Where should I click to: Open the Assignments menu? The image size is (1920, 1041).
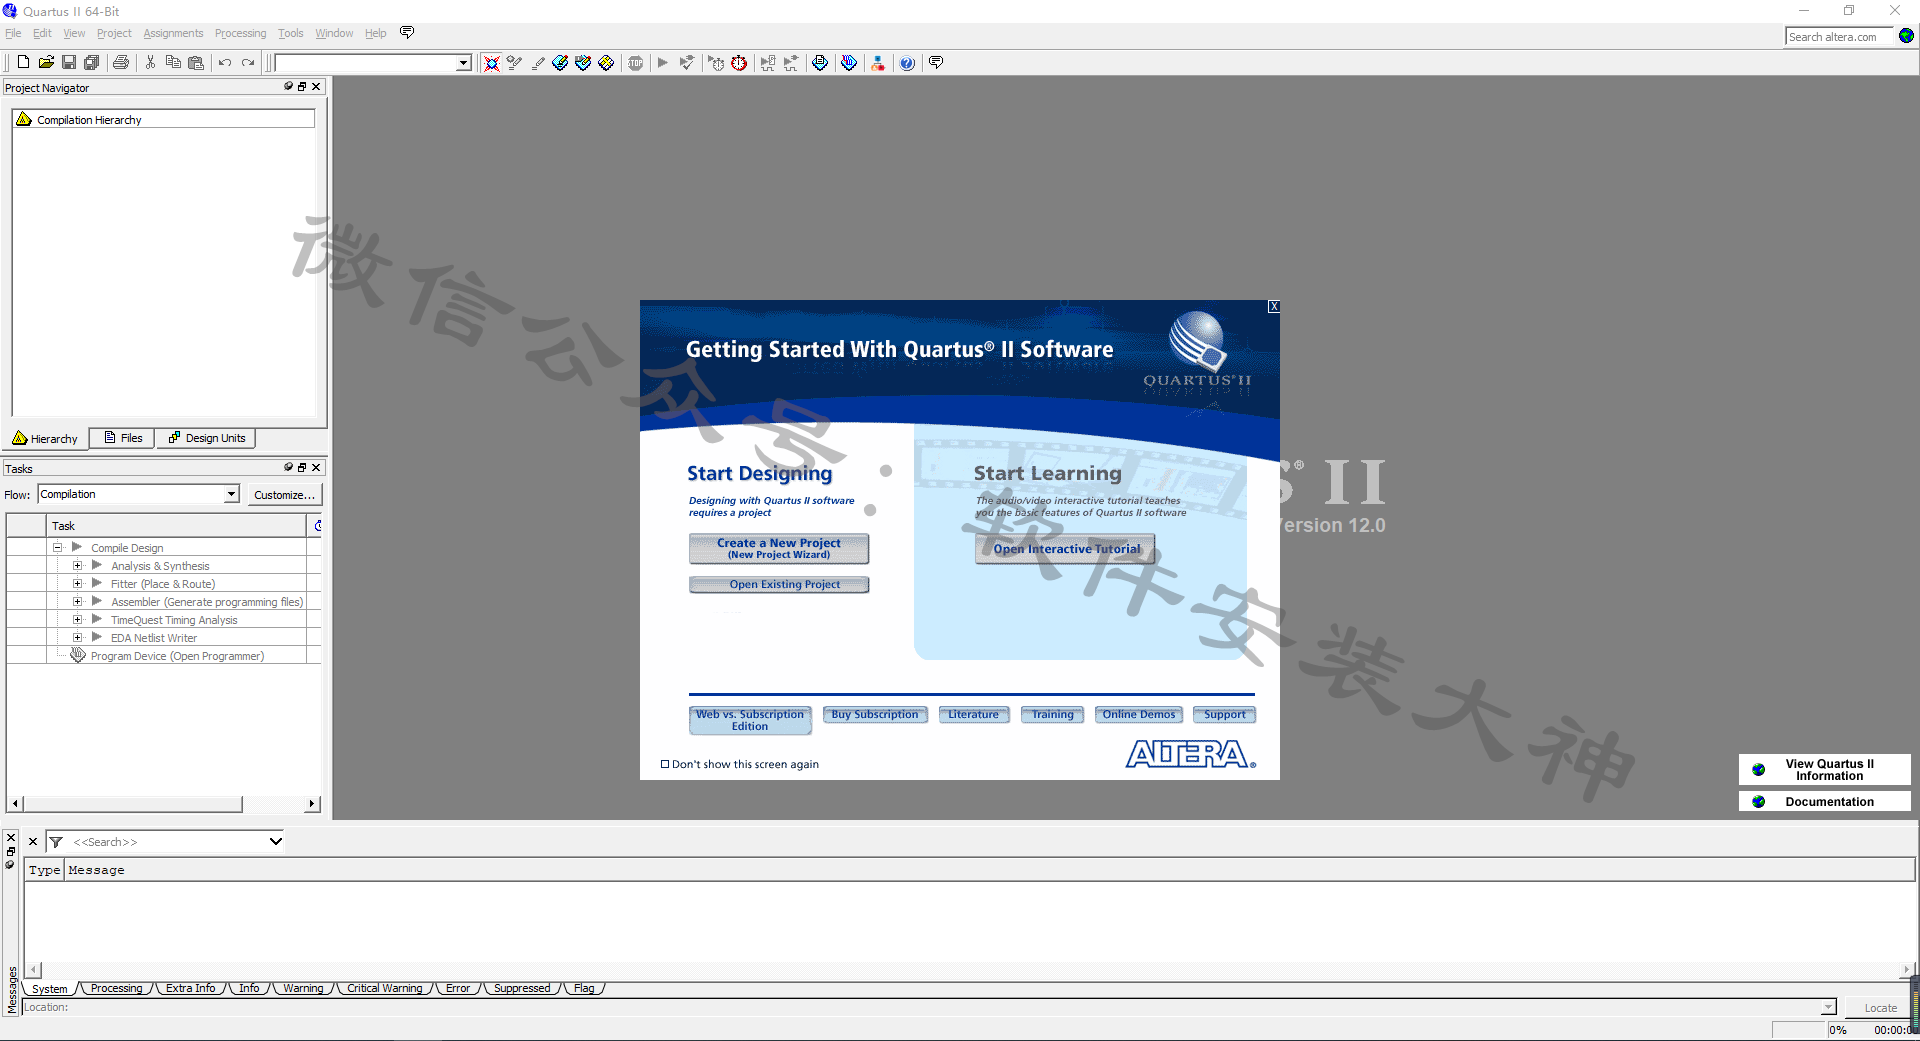click(173, 33)
